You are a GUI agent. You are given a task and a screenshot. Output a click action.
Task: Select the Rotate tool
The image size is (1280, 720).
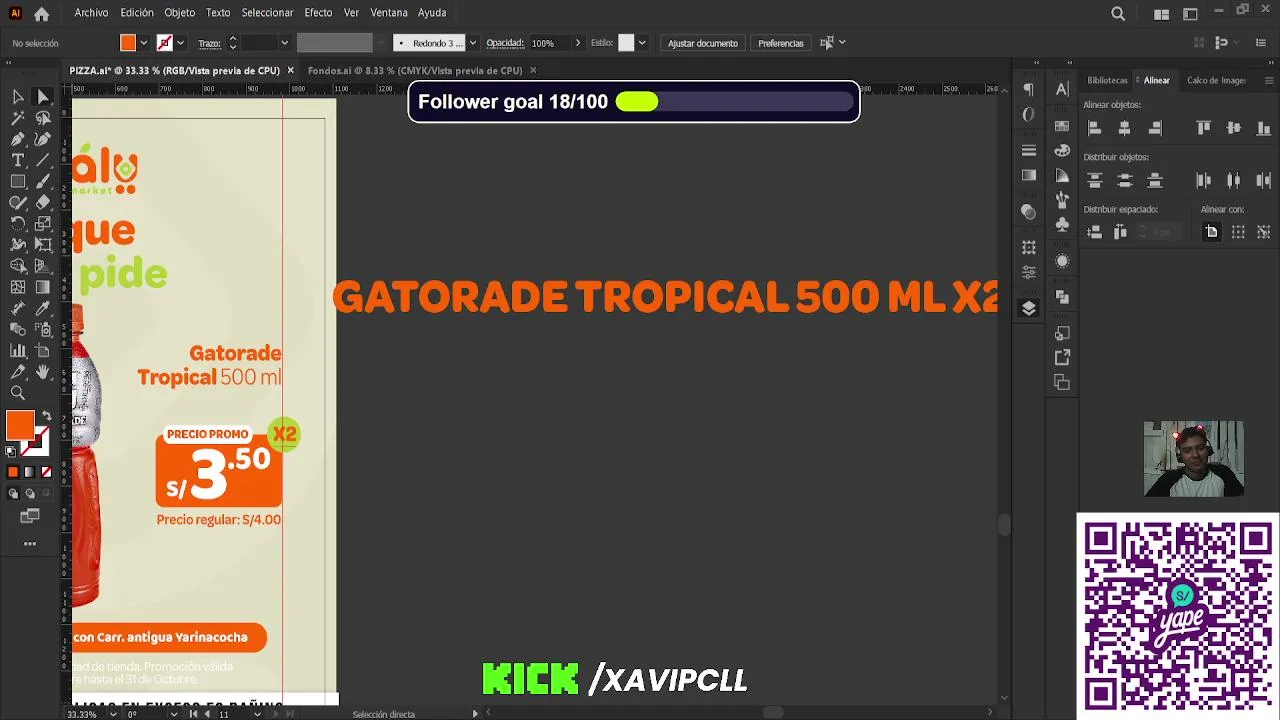18,223
